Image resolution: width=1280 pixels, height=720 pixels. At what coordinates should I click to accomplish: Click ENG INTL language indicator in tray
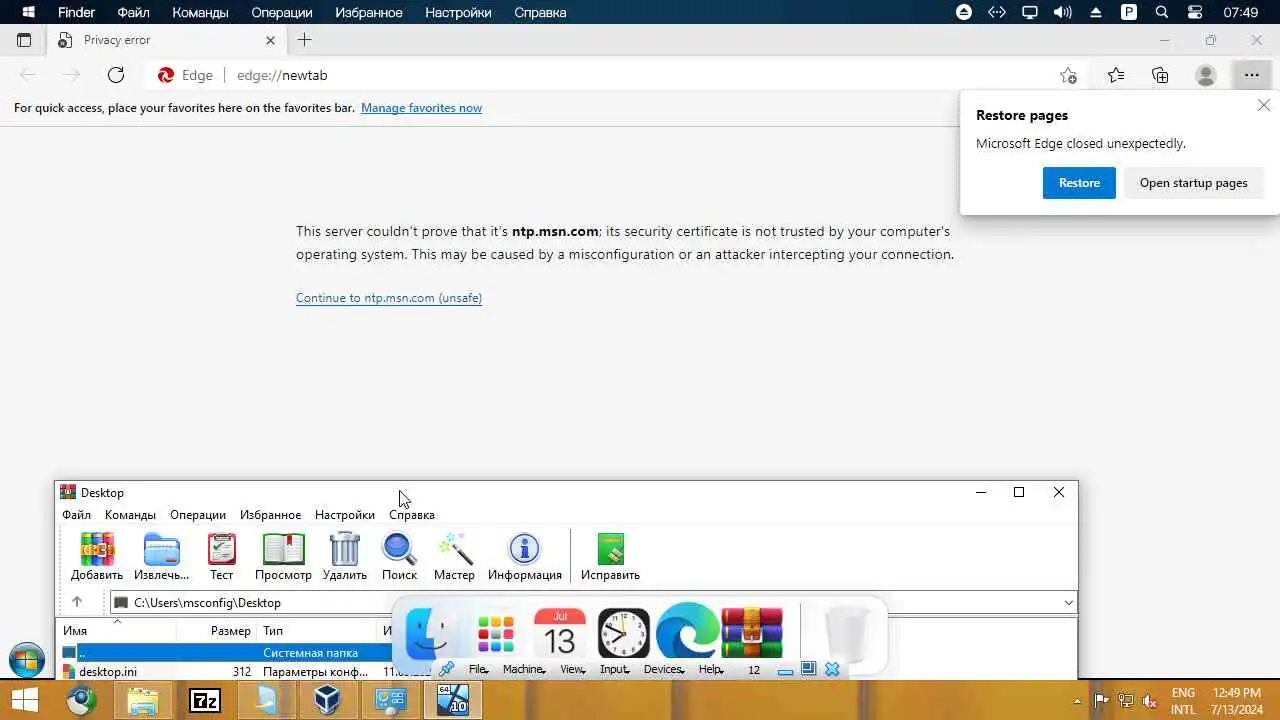pos(1183,701)
